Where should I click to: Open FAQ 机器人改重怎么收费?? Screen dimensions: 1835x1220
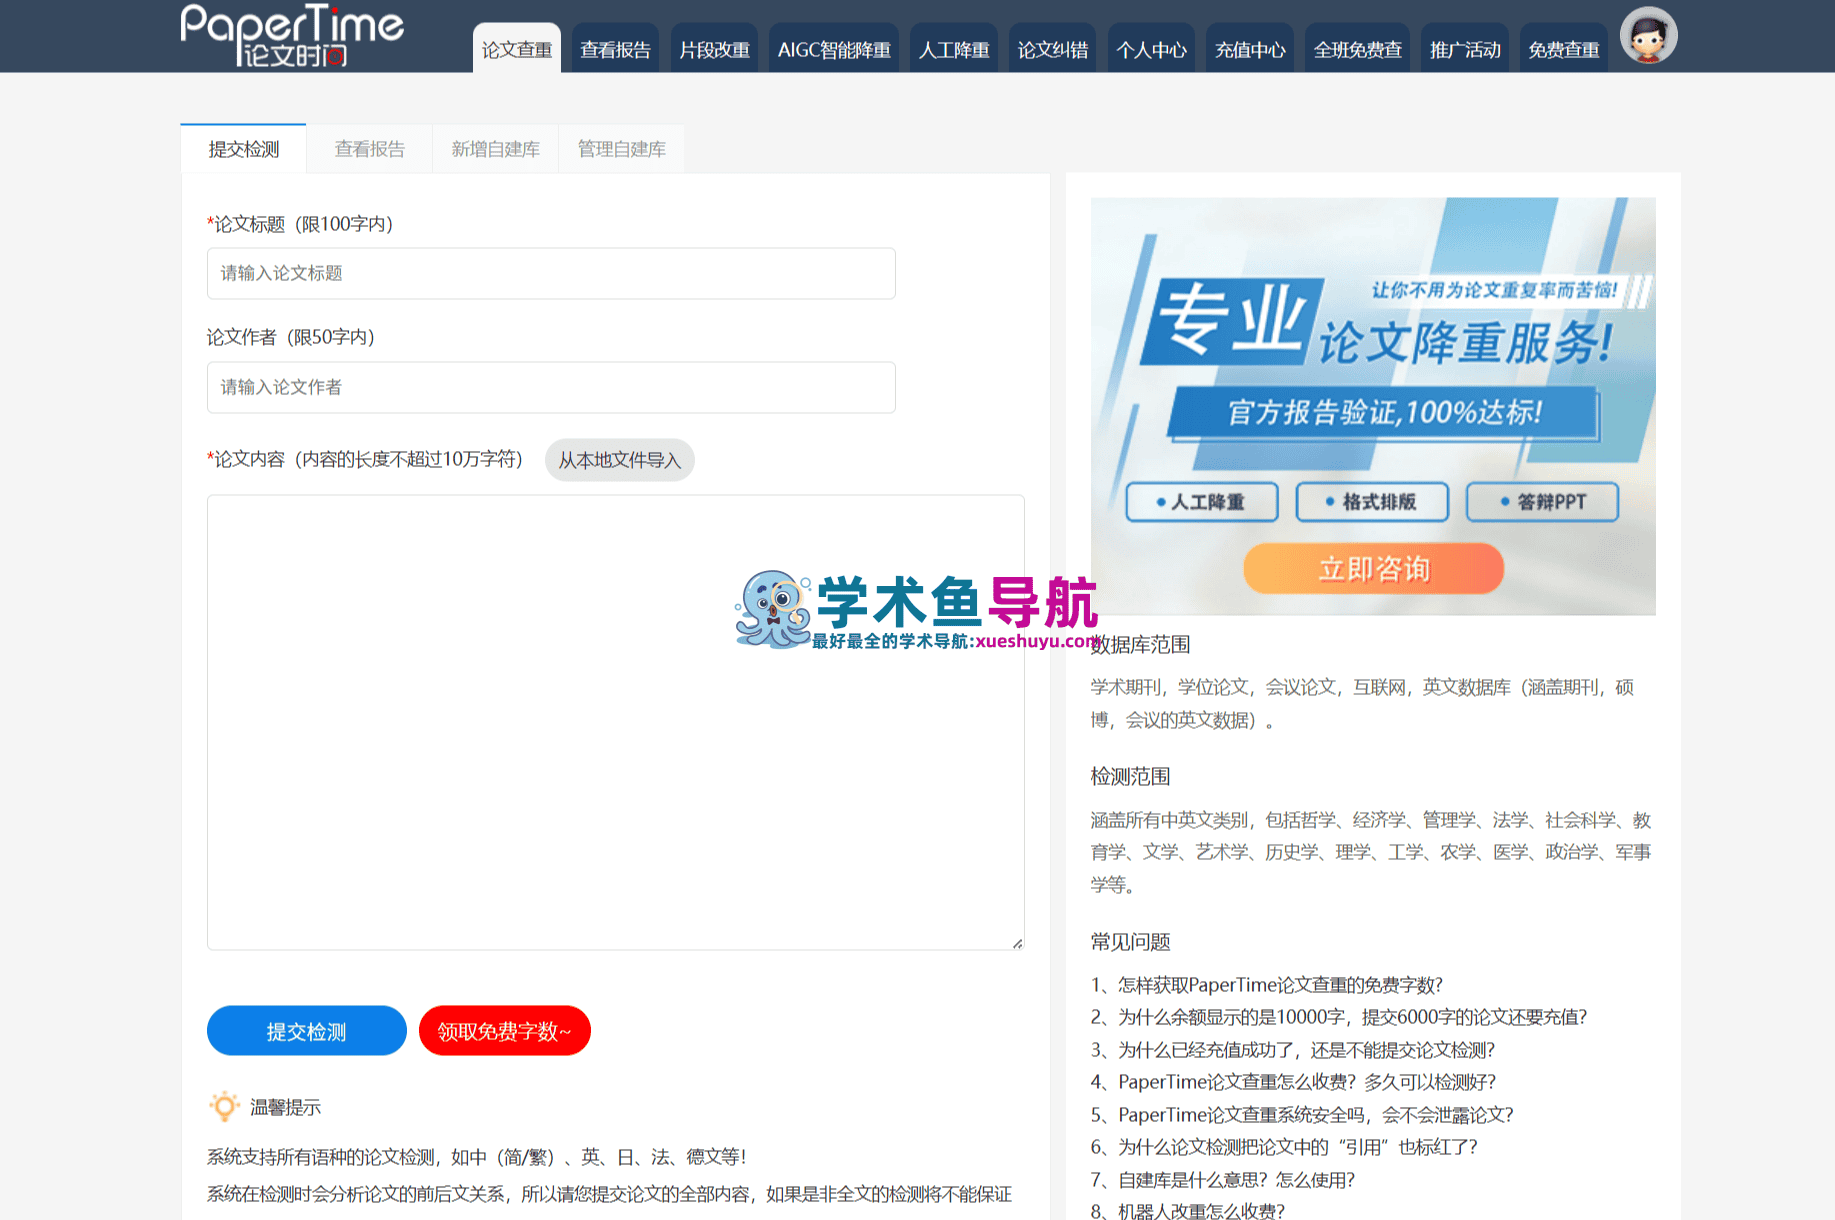pos(1188,1211)
